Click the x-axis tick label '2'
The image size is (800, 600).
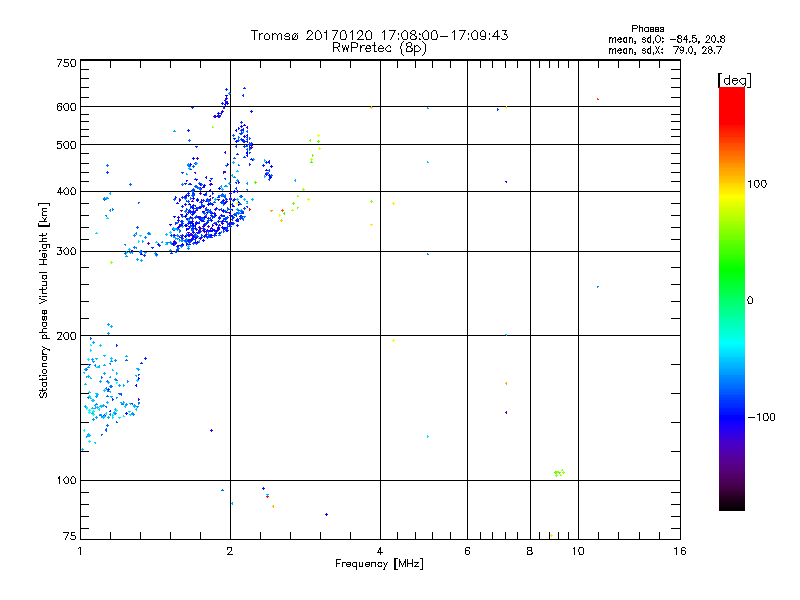point(230,551)
